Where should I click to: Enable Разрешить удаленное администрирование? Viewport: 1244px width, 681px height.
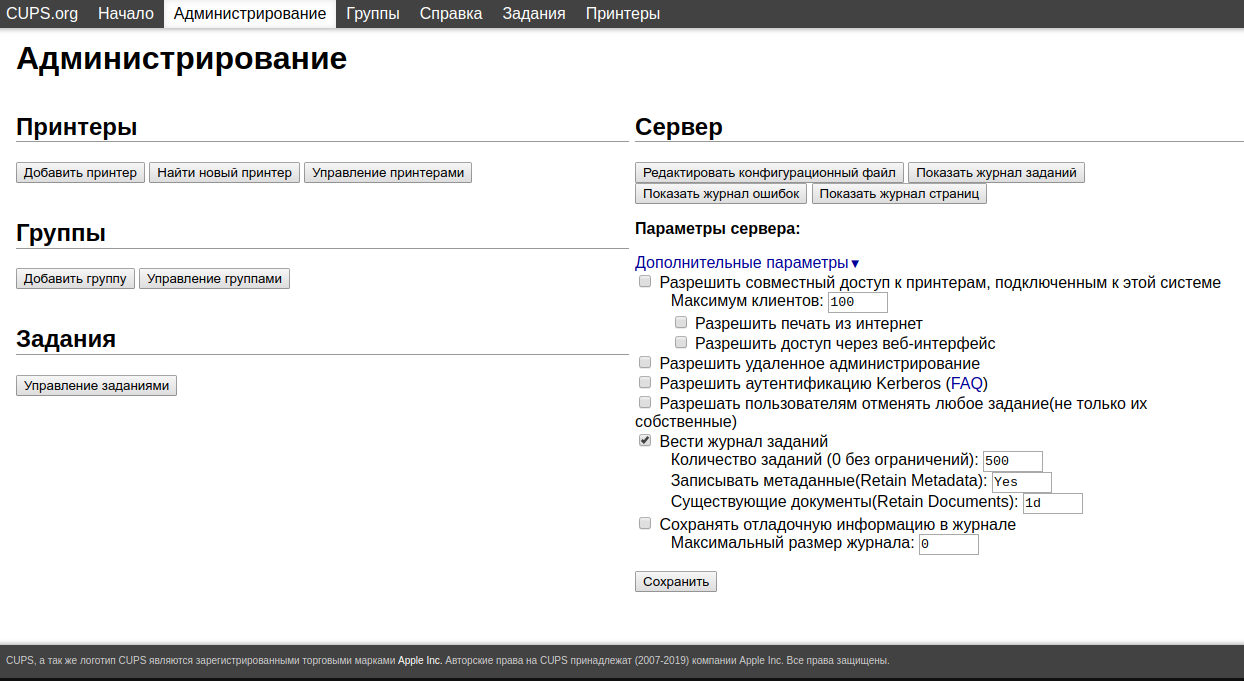(645, 362)
